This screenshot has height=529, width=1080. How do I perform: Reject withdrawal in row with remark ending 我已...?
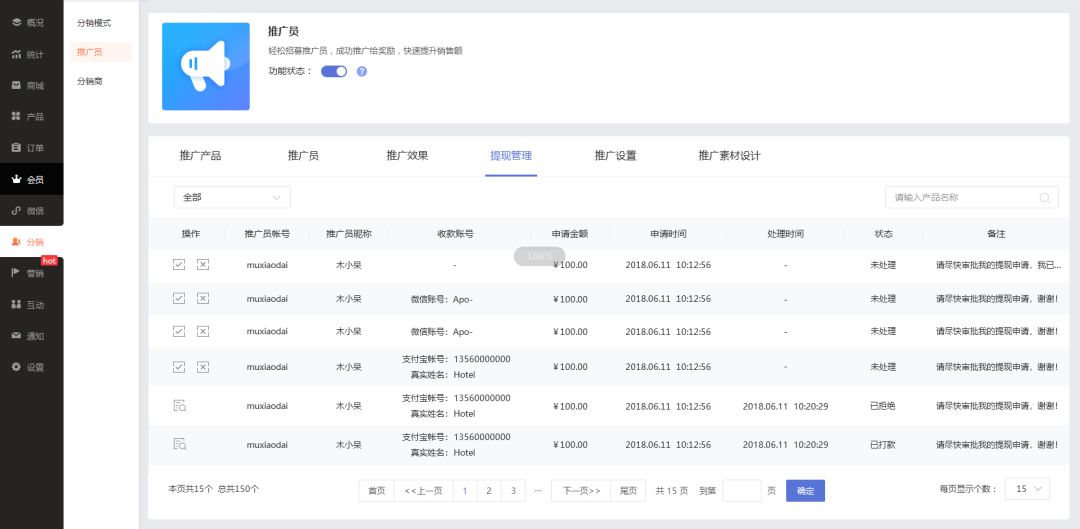[x=202, y=264]
